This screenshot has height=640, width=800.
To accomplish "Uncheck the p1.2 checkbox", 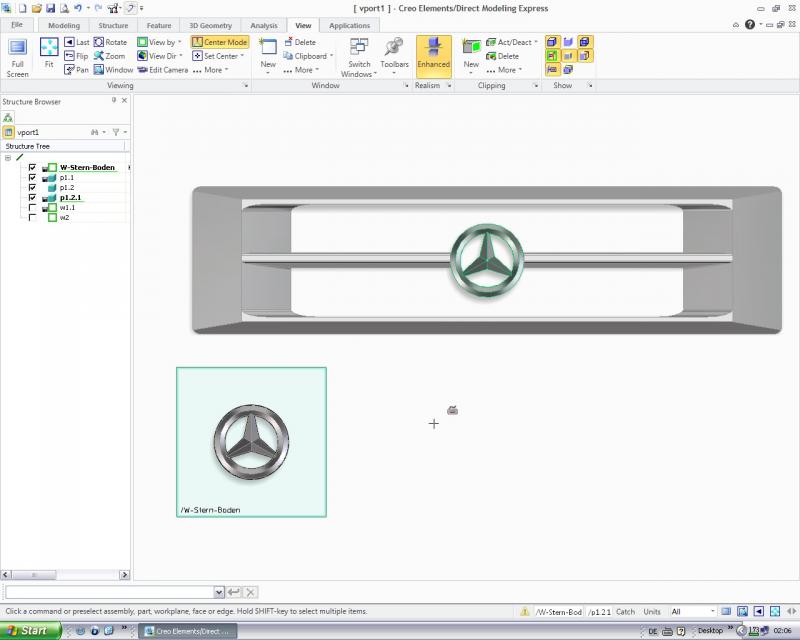I will (x=32, y=187).
